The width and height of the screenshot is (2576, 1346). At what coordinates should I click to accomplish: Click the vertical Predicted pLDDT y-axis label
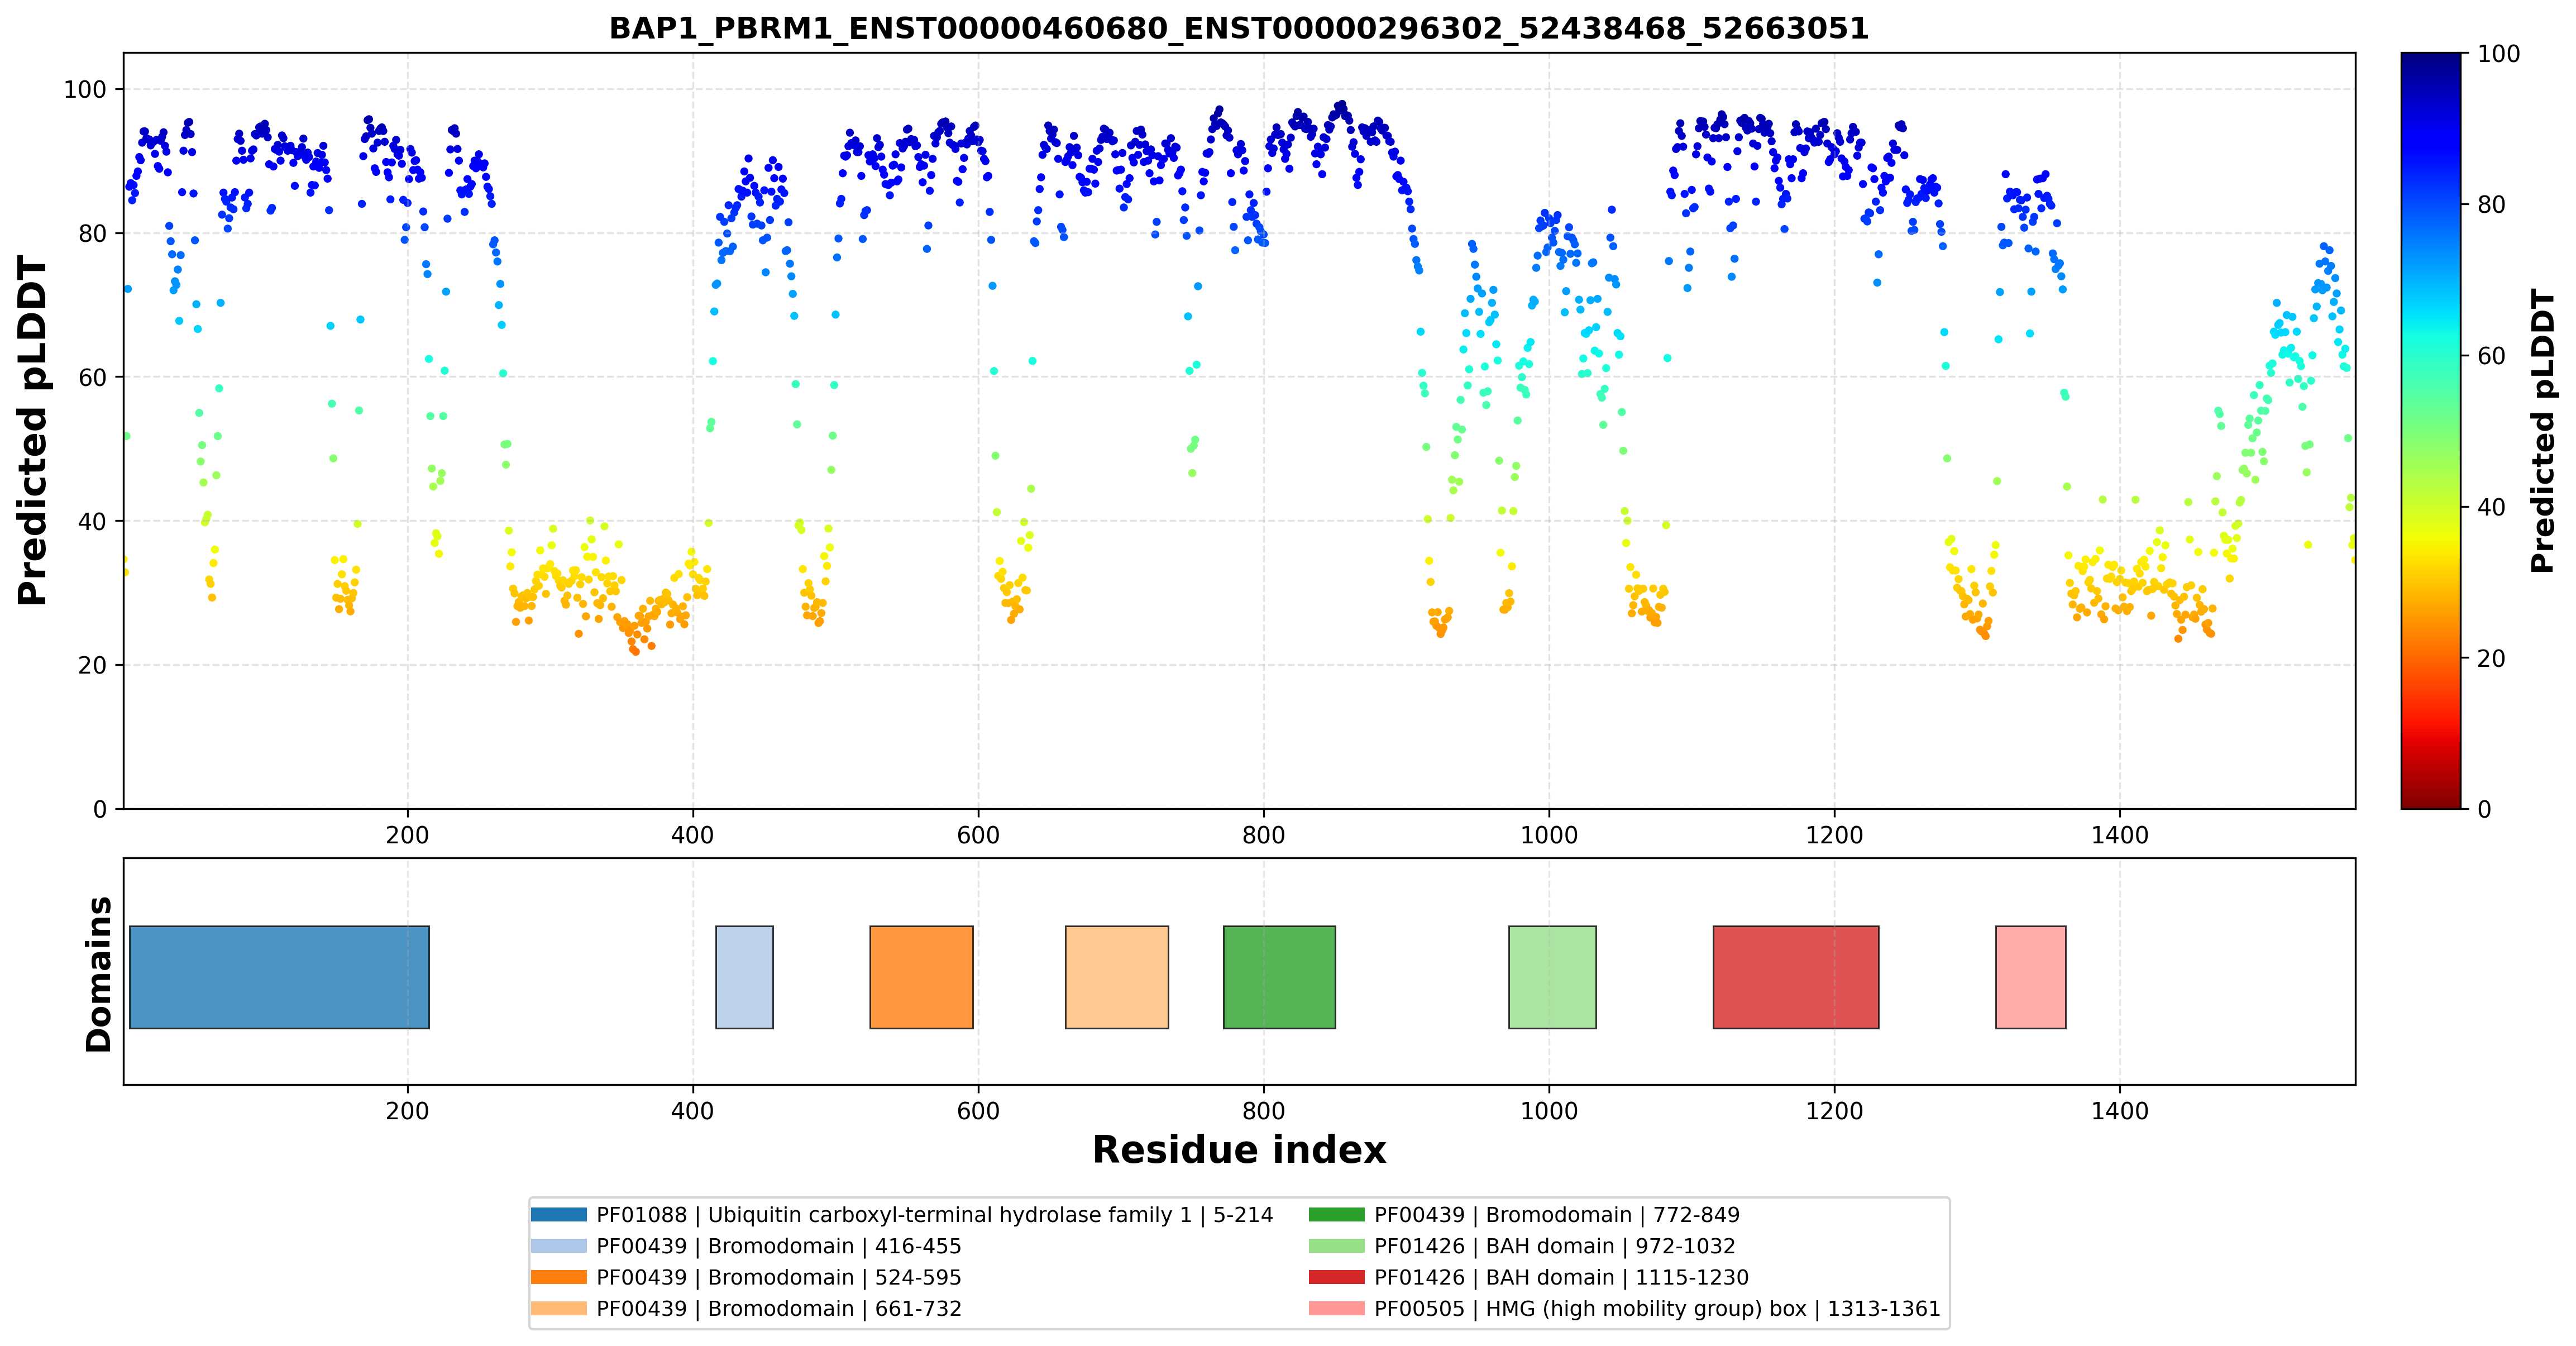(x=32, y=431)
